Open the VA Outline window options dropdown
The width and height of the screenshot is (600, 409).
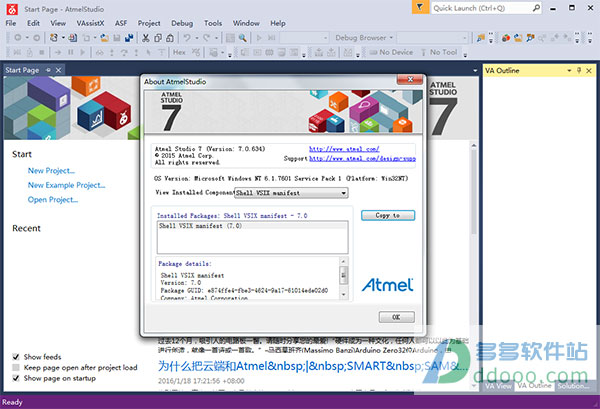tap(569, 70)
